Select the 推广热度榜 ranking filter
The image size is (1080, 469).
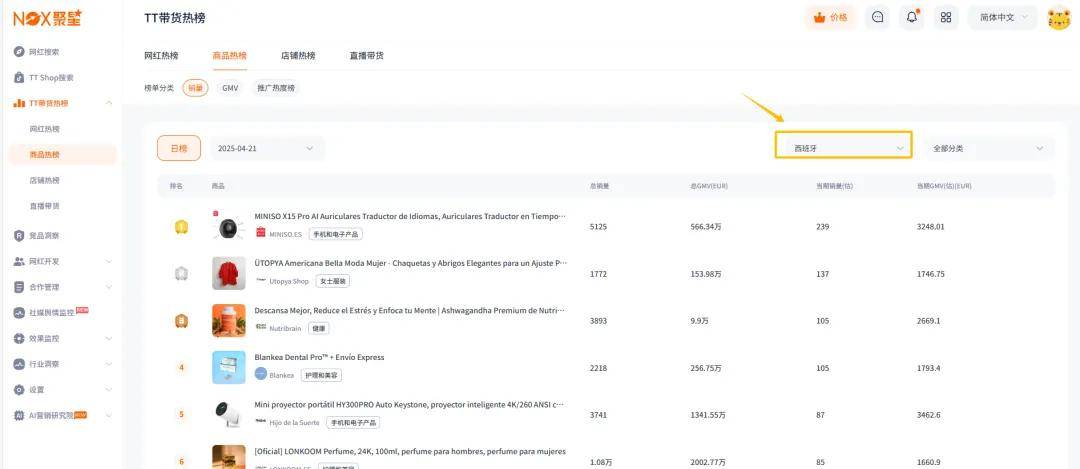(276, 88)
